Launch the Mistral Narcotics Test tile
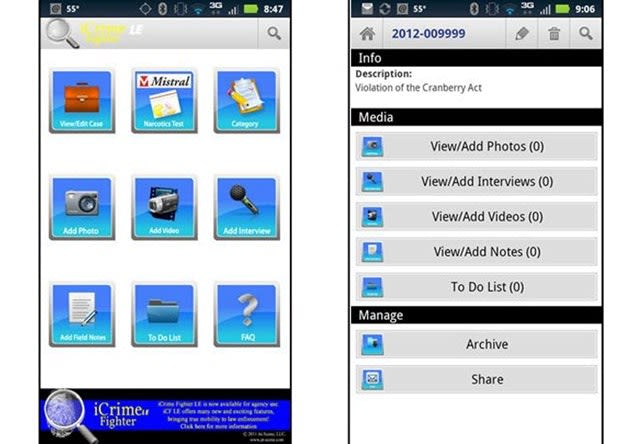Image resolution: width=640 pixels, height=444 pixels. (x=165, y=100)
